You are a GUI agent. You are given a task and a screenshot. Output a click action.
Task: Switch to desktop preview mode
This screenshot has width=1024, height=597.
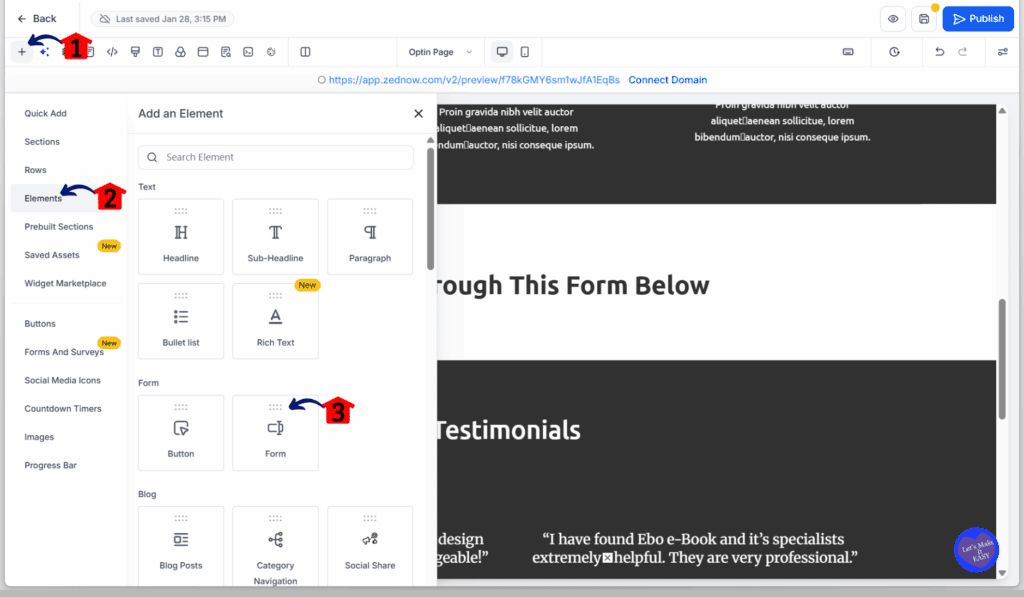tap(504, 51)
